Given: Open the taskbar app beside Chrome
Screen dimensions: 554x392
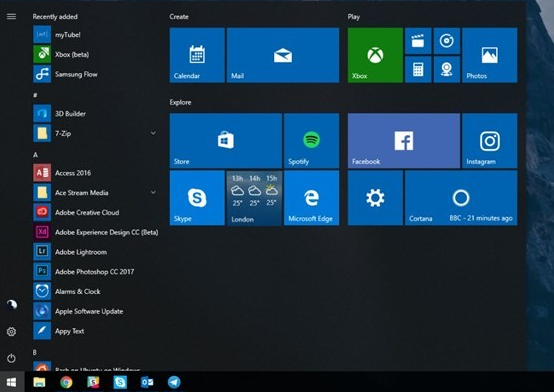Looking at the screenshot, I should [x=93, y=382].
